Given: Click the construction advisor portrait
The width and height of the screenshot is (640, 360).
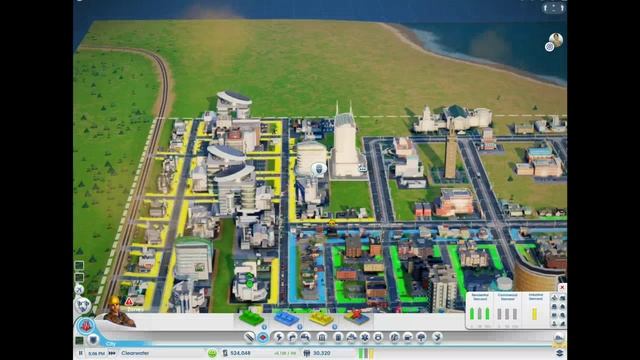Looking at the screenshot, I should (x=118, y=313).
